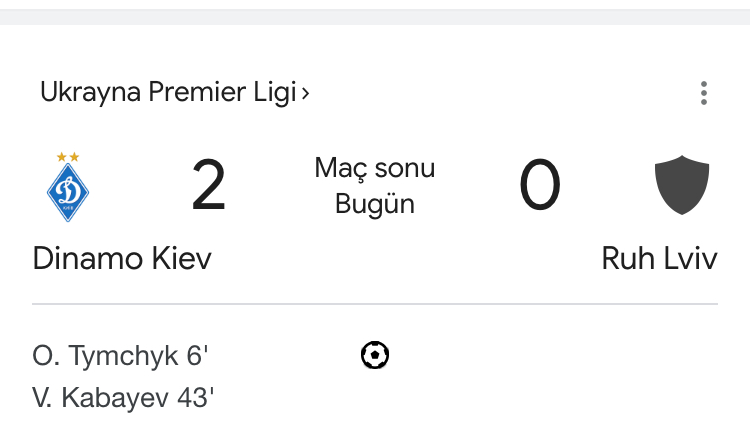Screen dimensions: 750x430
Task: Click the letter D inside Dinamo crest
Action: point(68,191)
